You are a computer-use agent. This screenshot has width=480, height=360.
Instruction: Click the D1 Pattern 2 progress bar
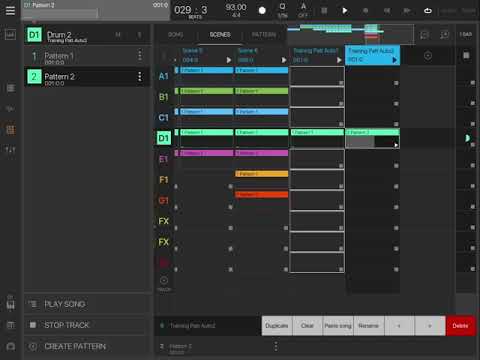(95, 10)
